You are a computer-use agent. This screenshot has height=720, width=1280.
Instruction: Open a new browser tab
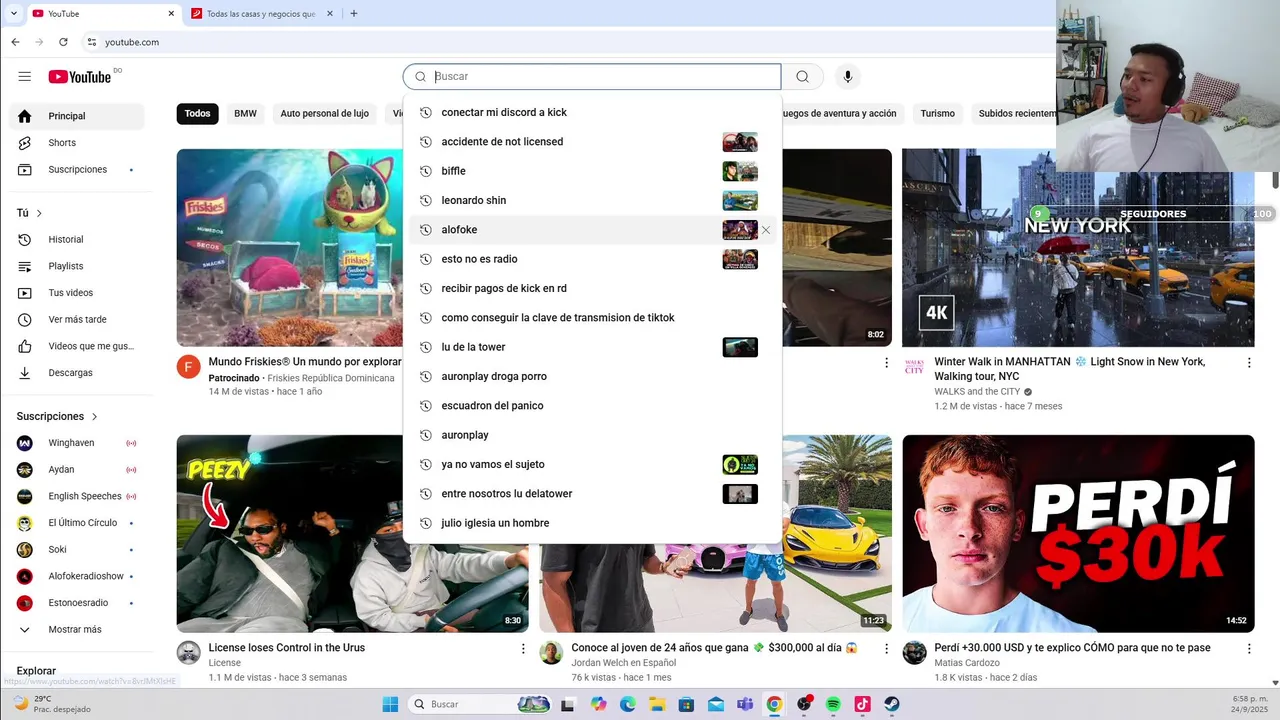tap(354, 14)
